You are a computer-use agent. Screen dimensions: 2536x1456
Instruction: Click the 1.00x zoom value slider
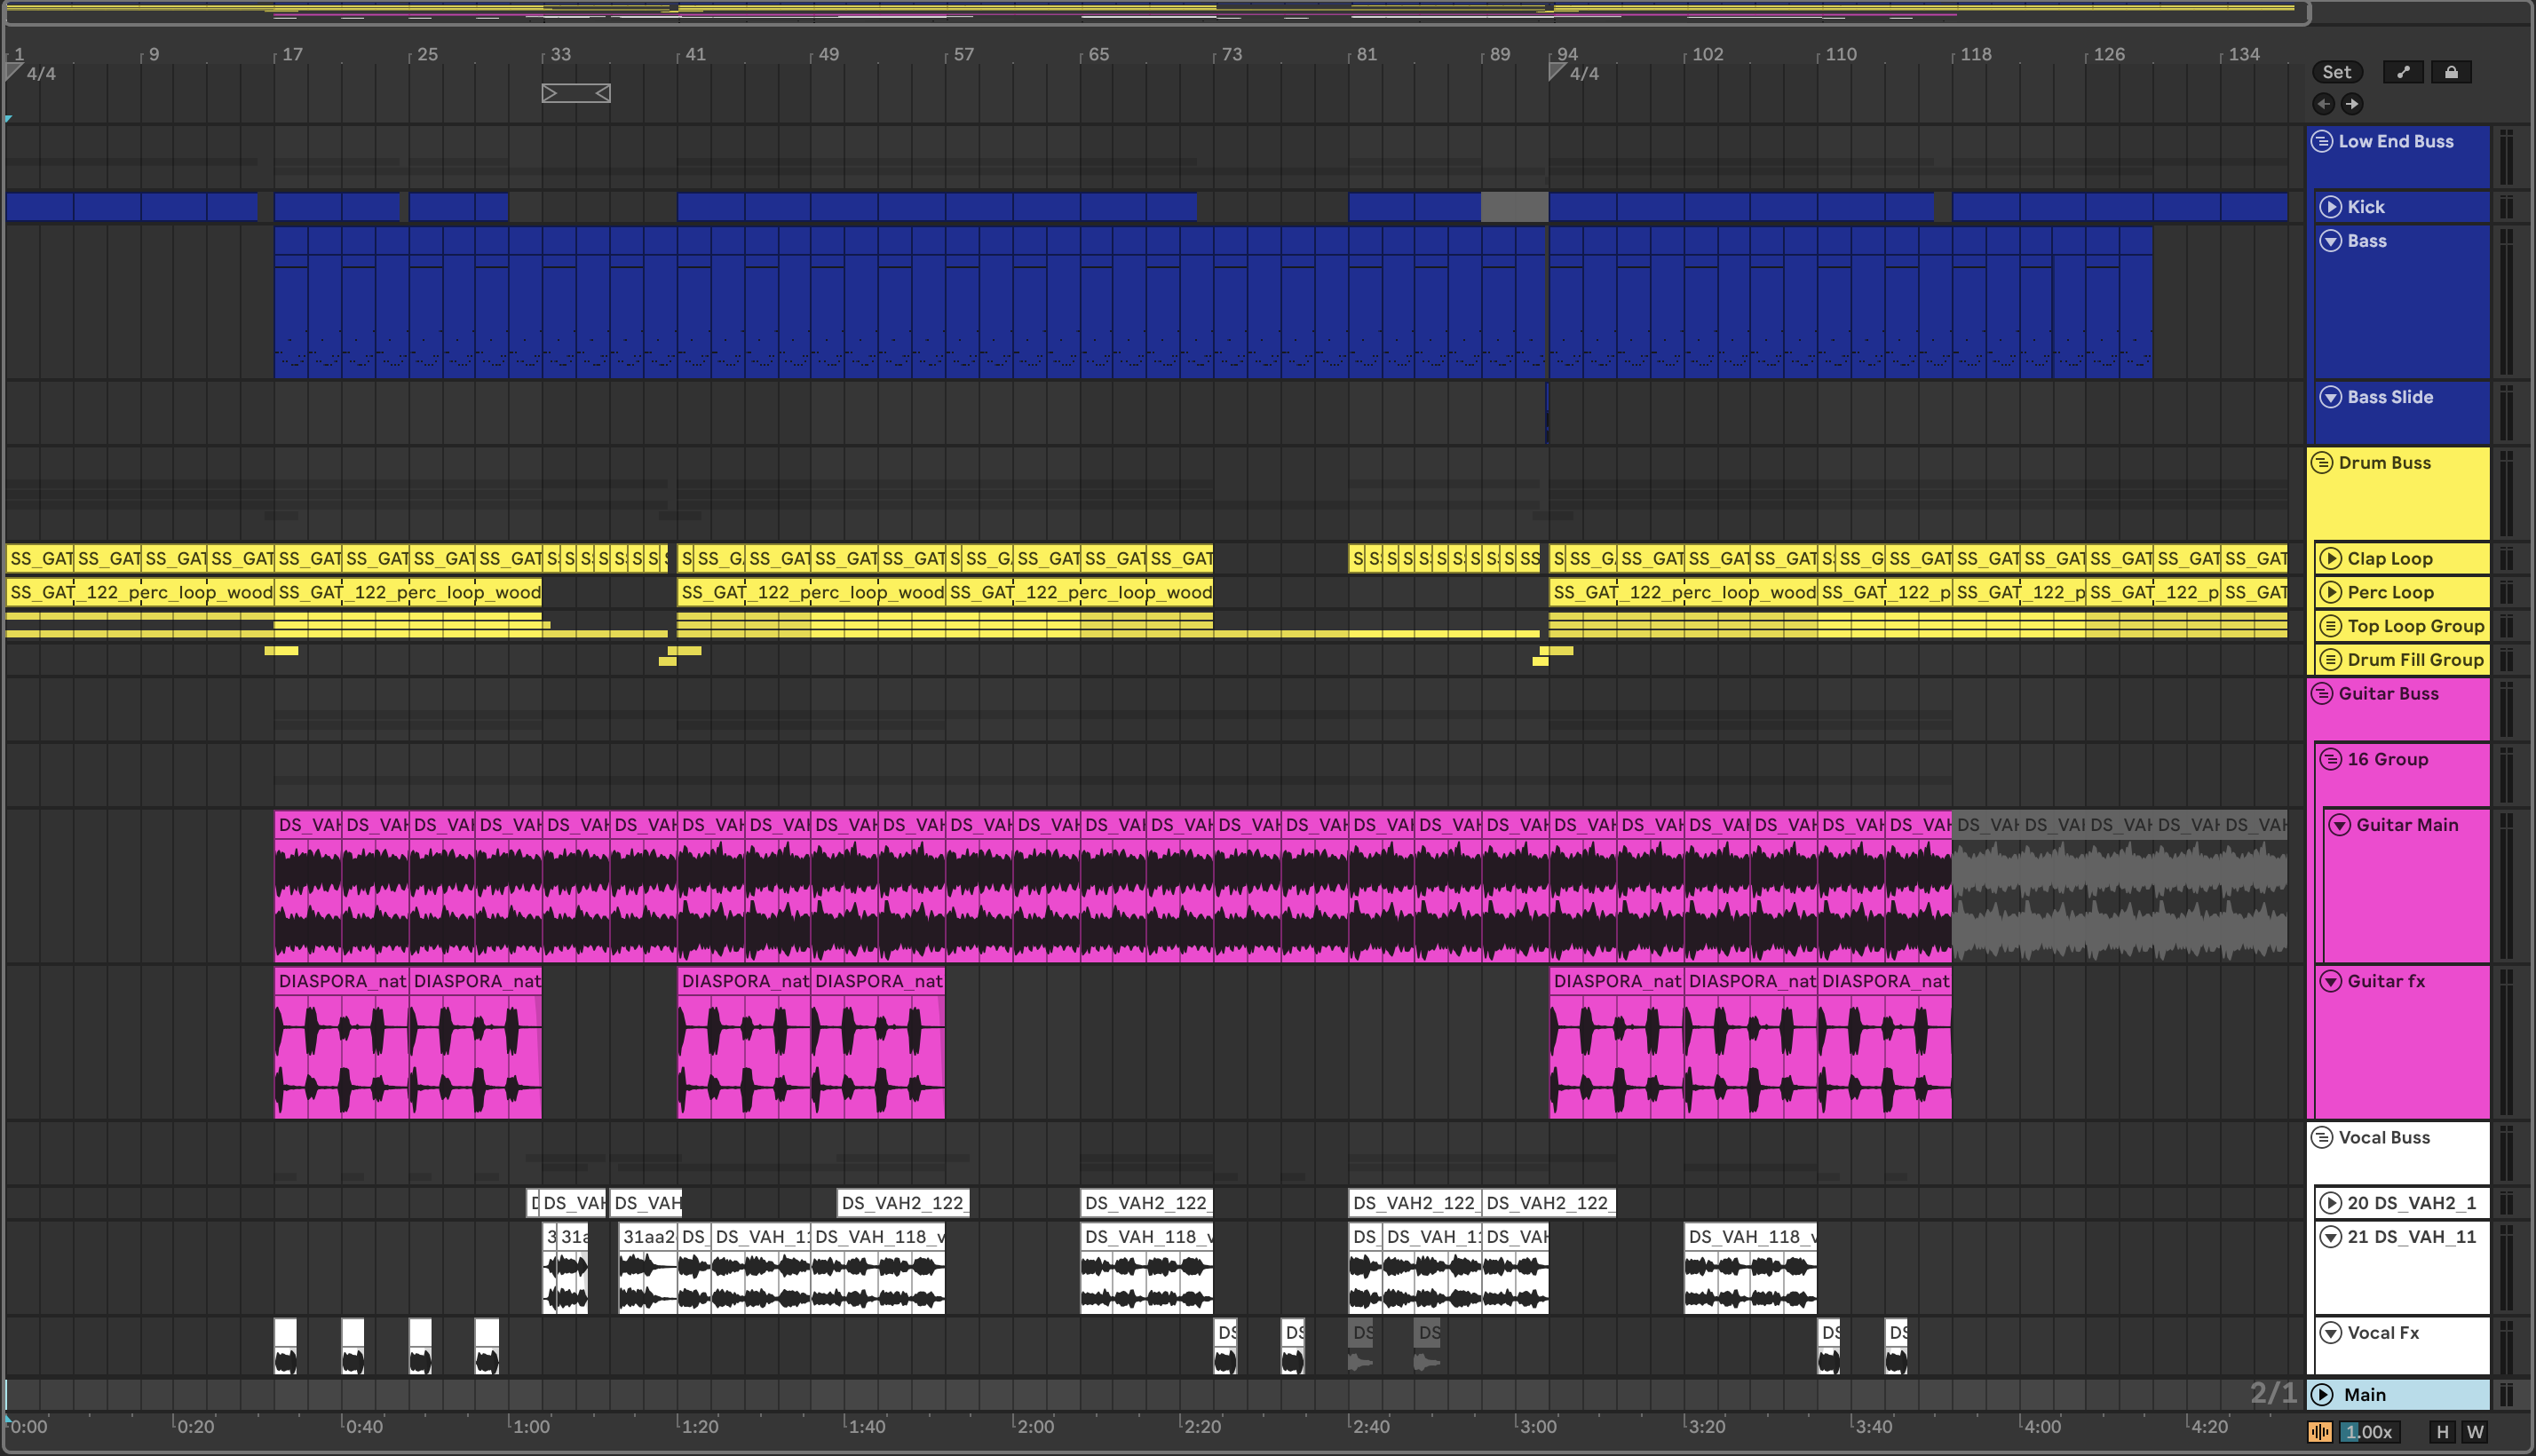click(2370, 1432)
